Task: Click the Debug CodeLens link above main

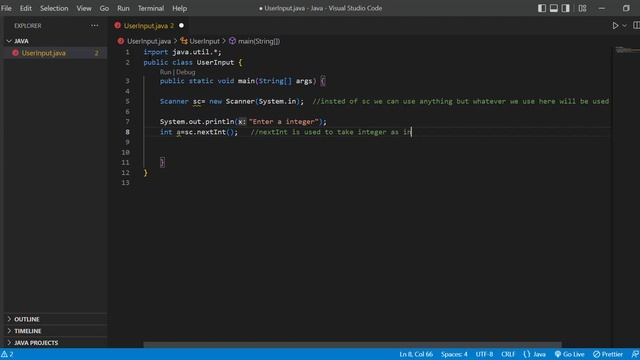Action: (186, 72)
